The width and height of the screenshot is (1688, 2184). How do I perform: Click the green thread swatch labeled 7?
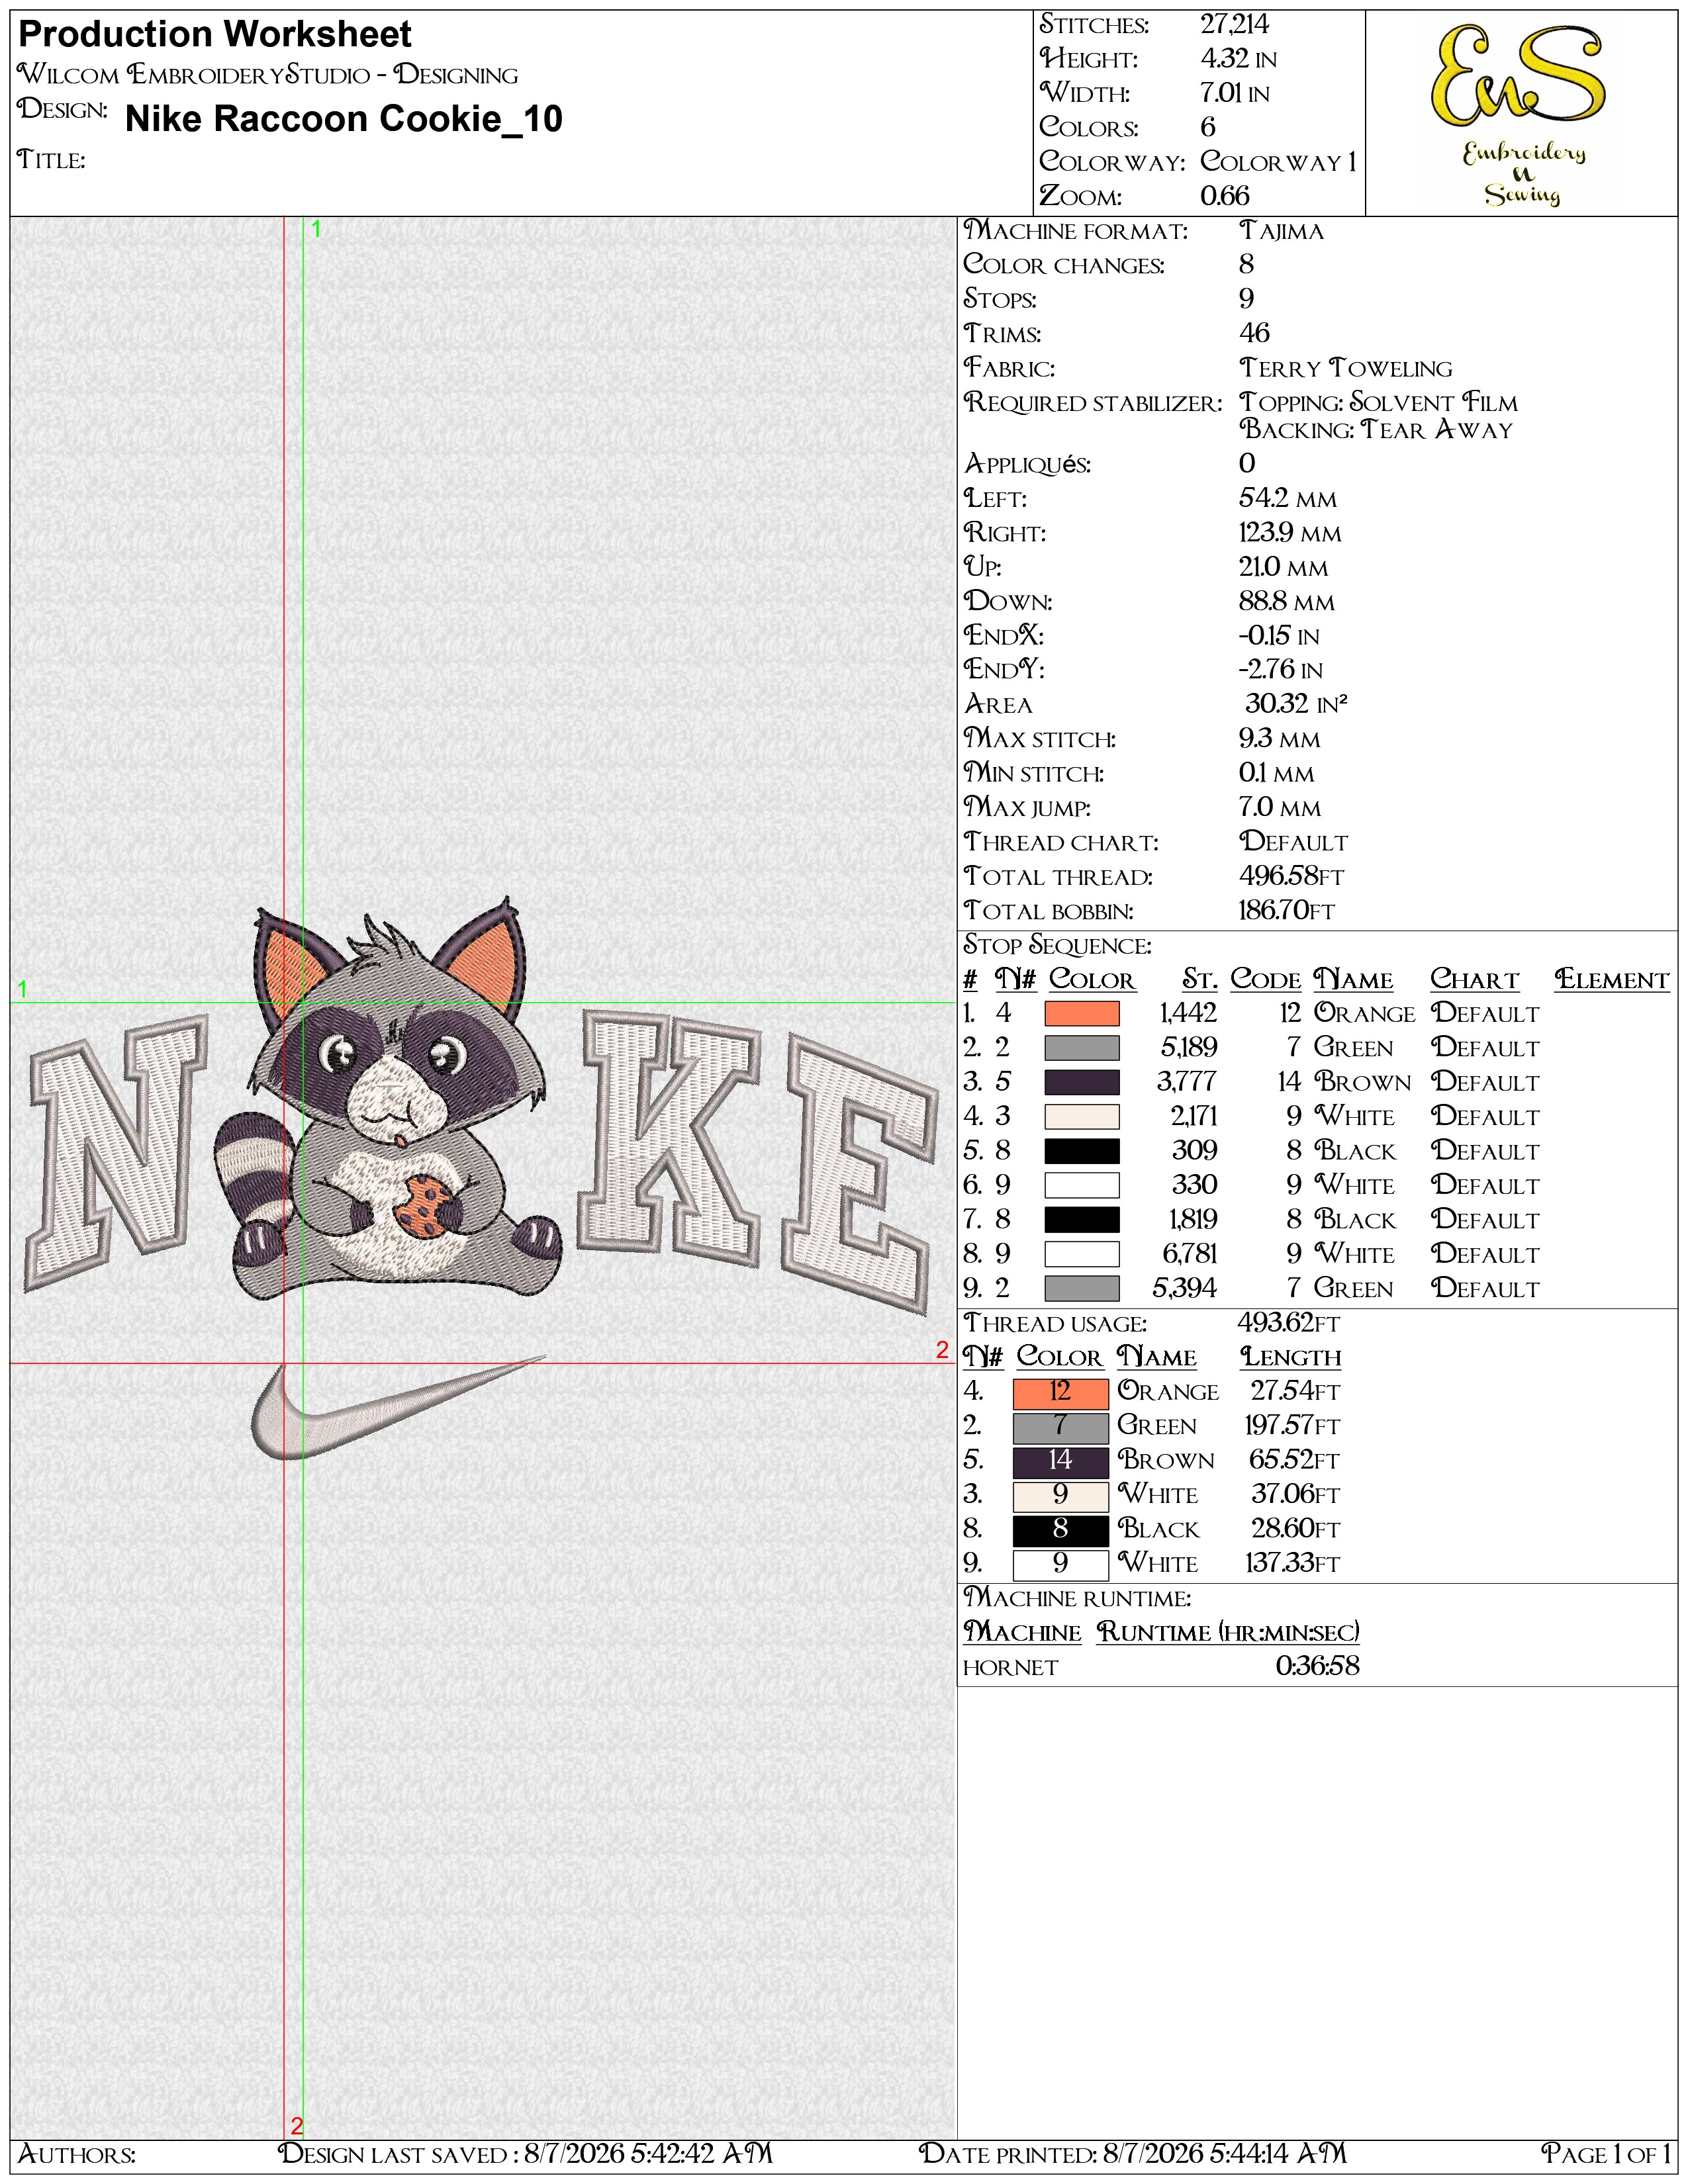(x=1060, y=1426)
